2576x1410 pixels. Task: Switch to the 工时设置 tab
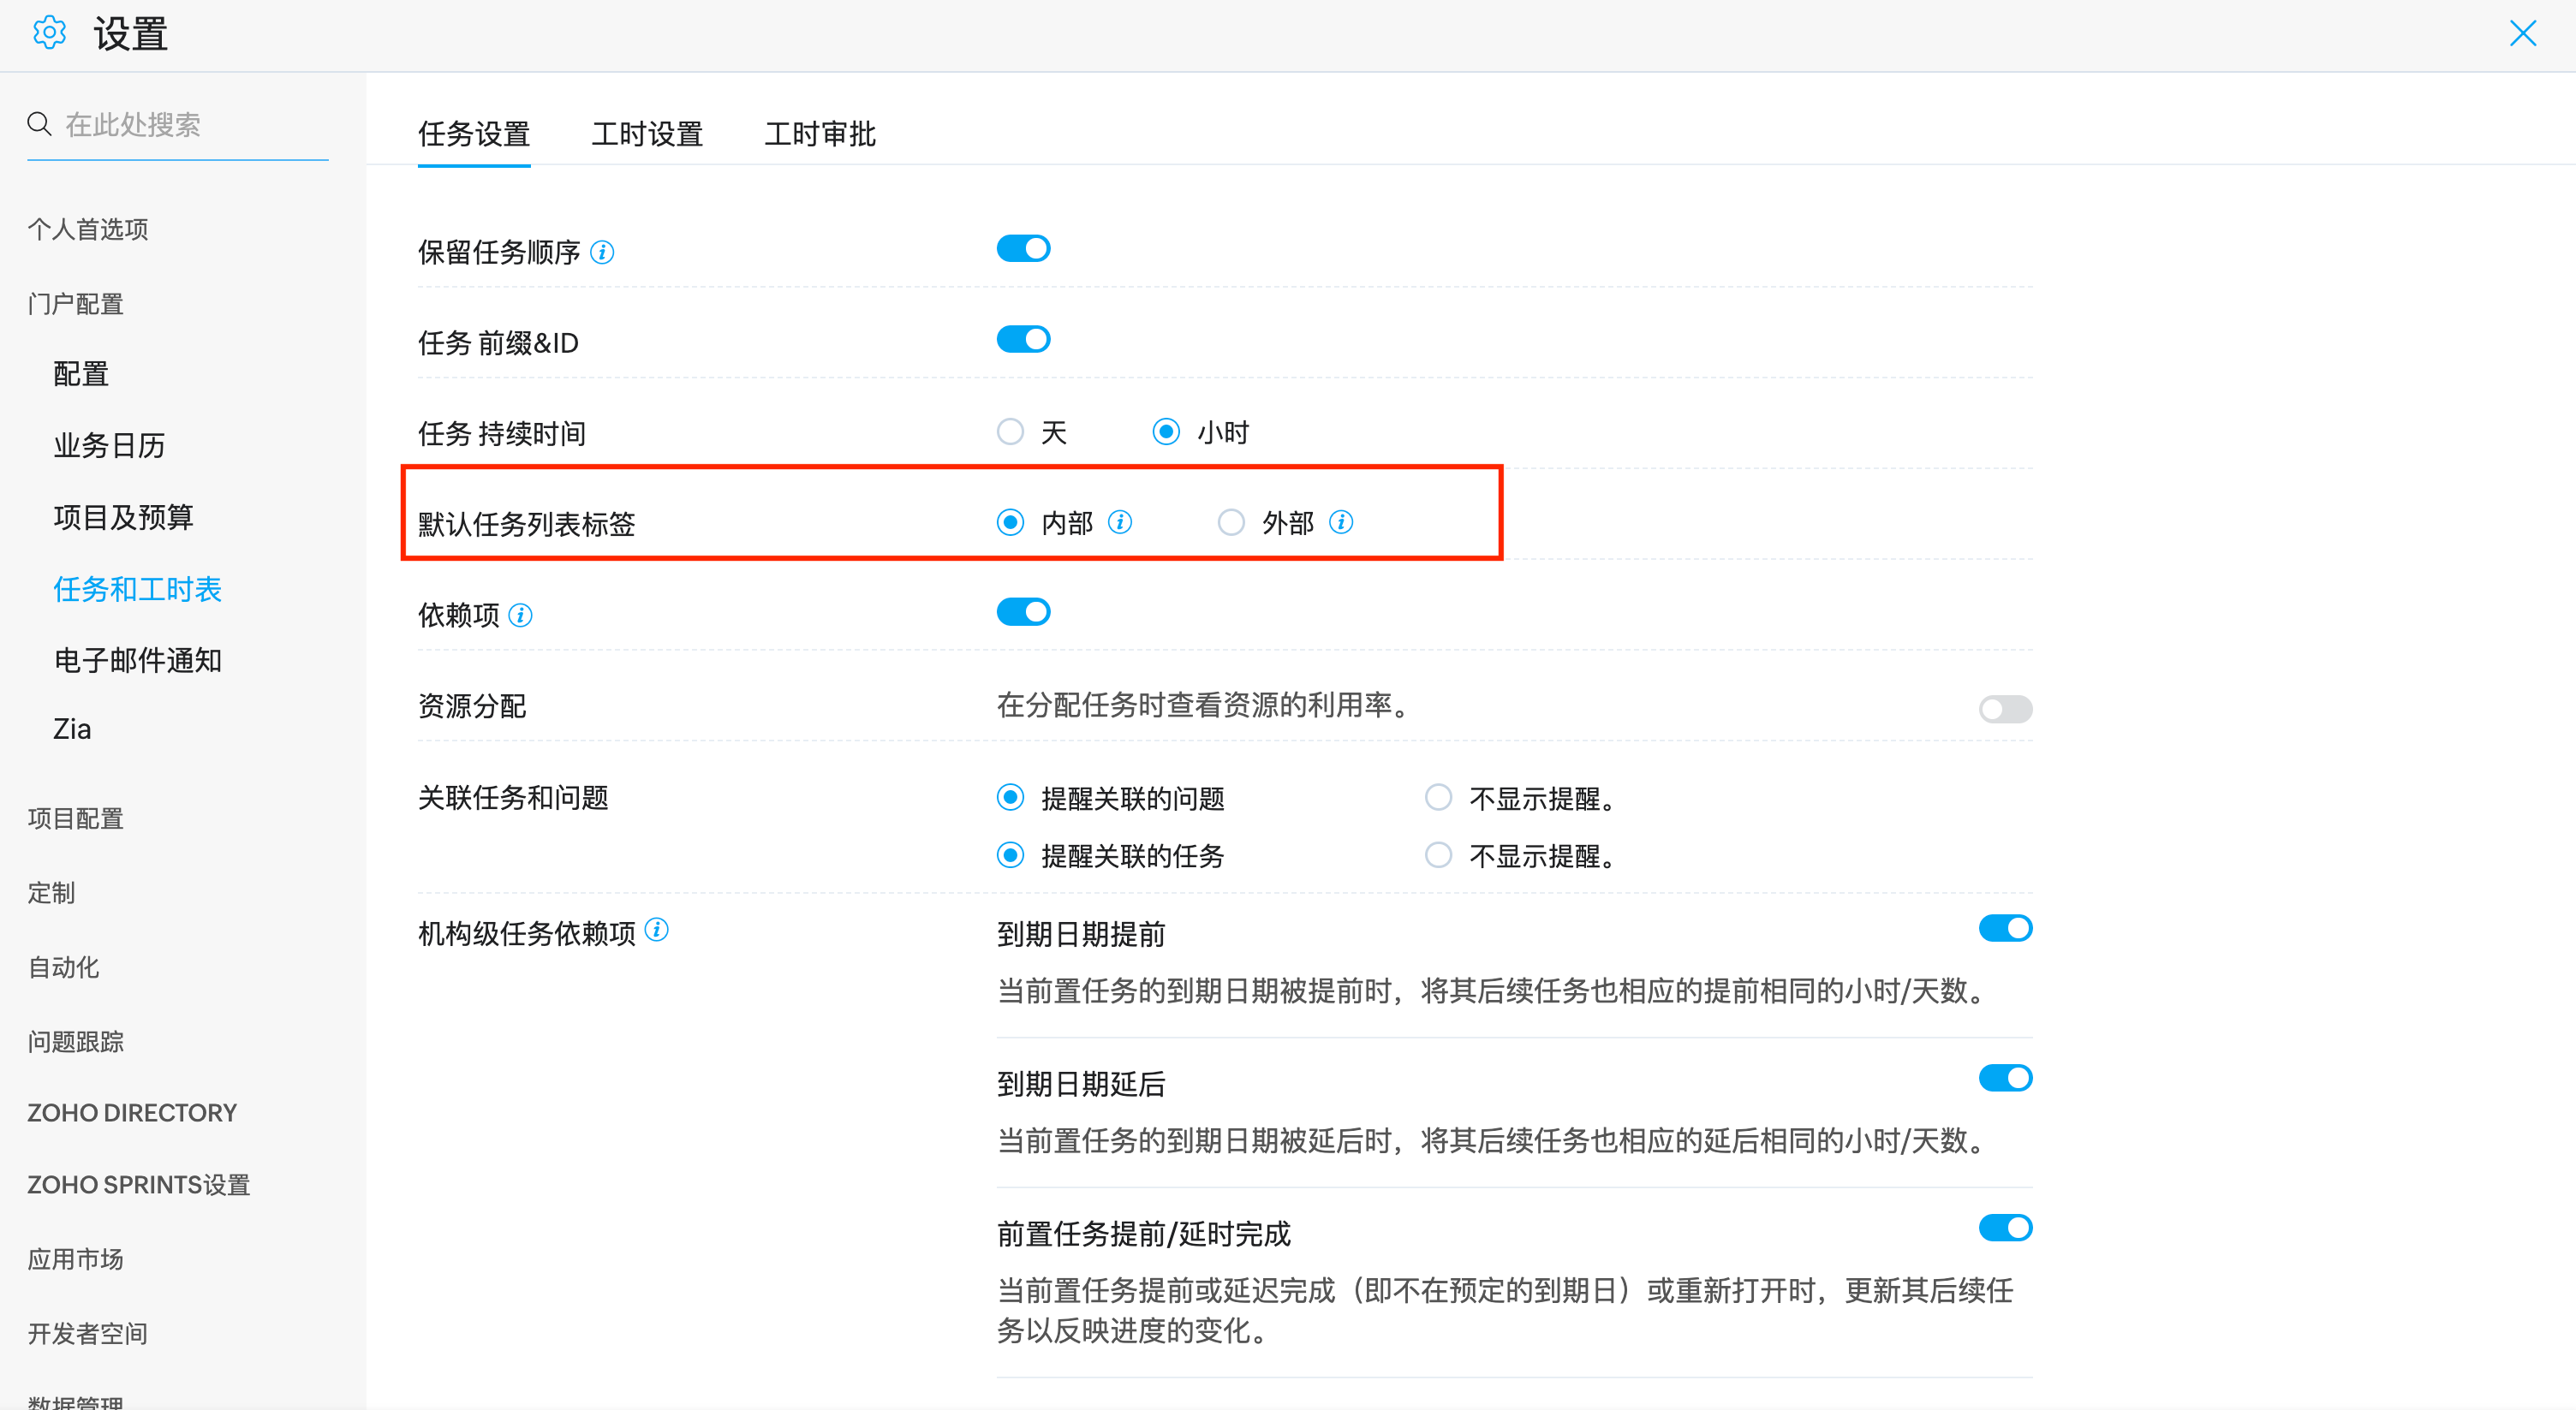pos(647,134)
